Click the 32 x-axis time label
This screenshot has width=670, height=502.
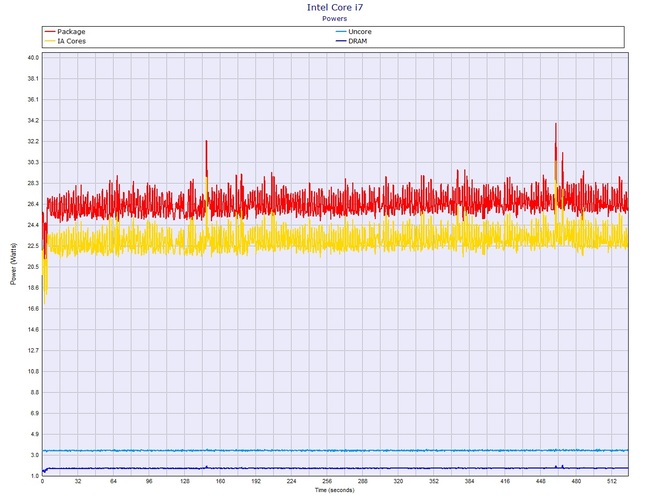point(78,481)
